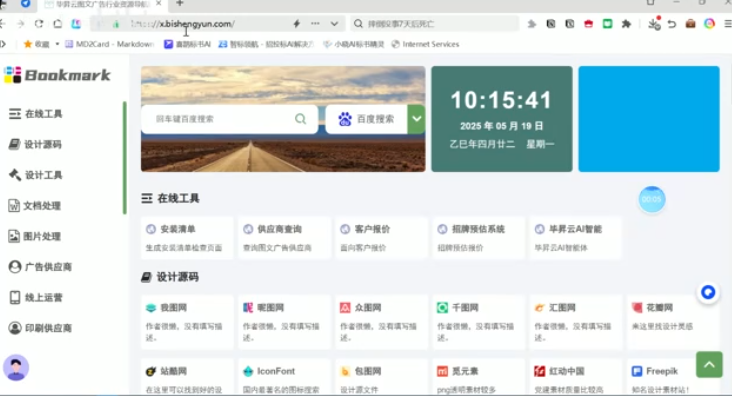Open the star 收藏 bookmarks button
The image size is (732, 396).
click(36, 44)
